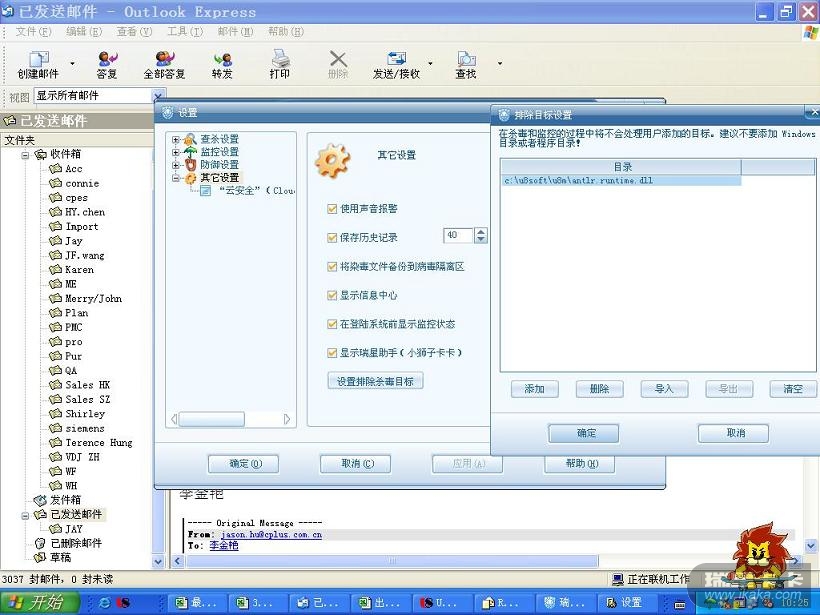Click the Windows Start (开始) button
Viewport: 820px width, 615px height.
(x=40, y=603)
